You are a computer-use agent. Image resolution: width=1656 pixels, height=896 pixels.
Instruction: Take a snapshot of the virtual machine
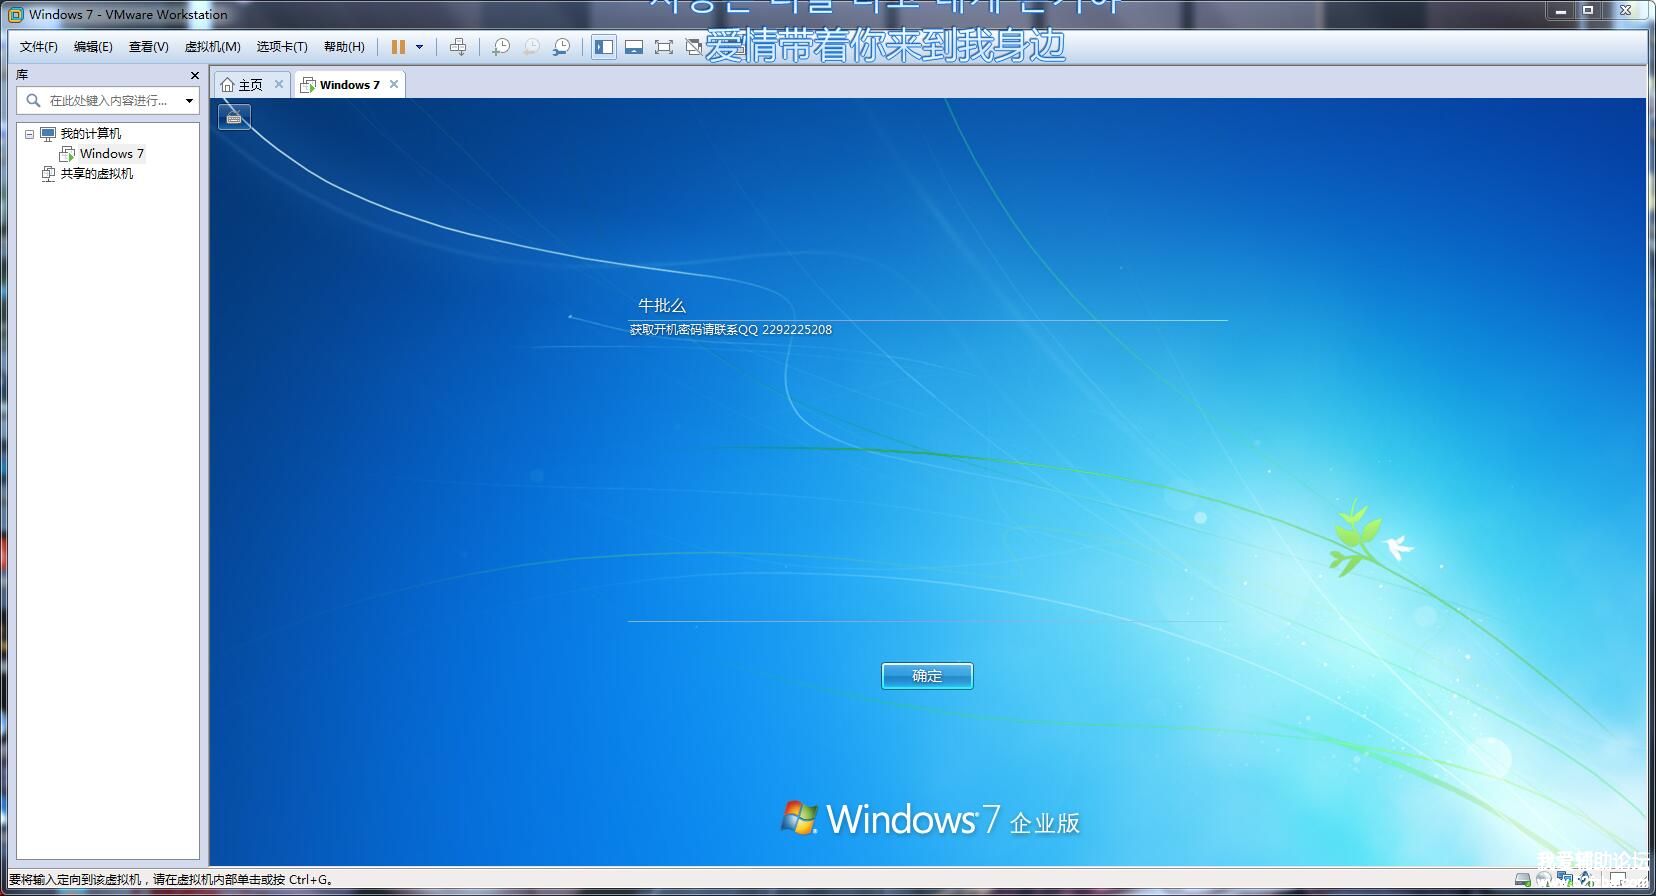(501, 47)
